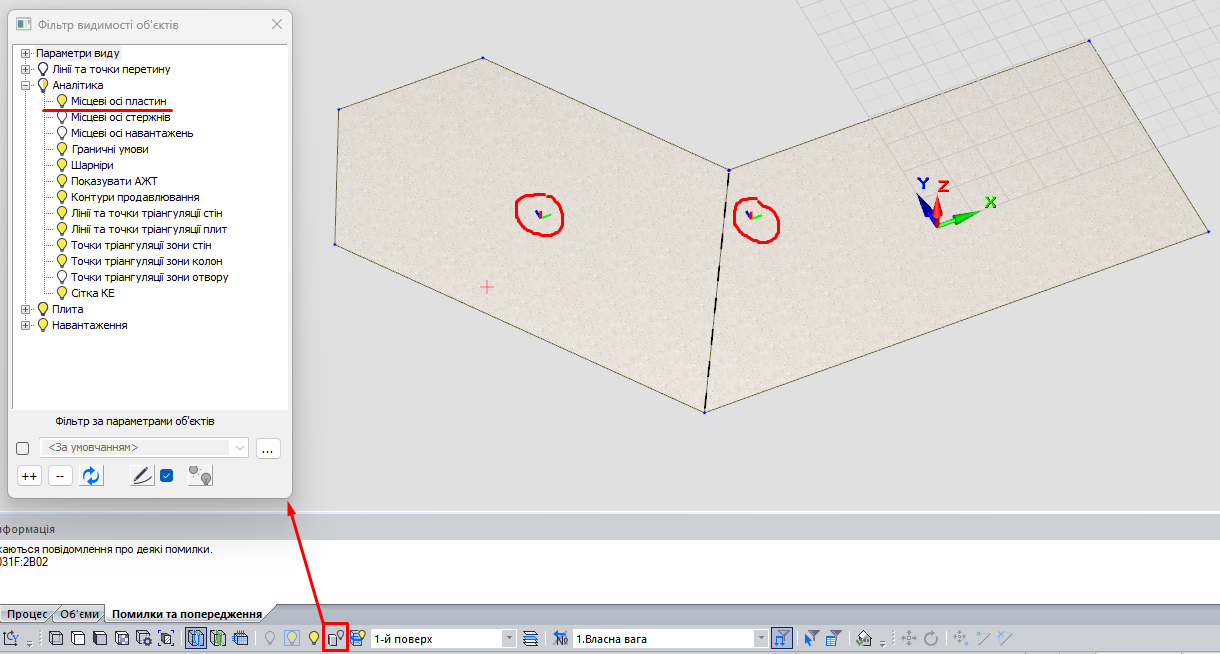Screen dimensions: 1220x654
Task: Select the Сітка КЕ tree item
Action: (92, 293)
